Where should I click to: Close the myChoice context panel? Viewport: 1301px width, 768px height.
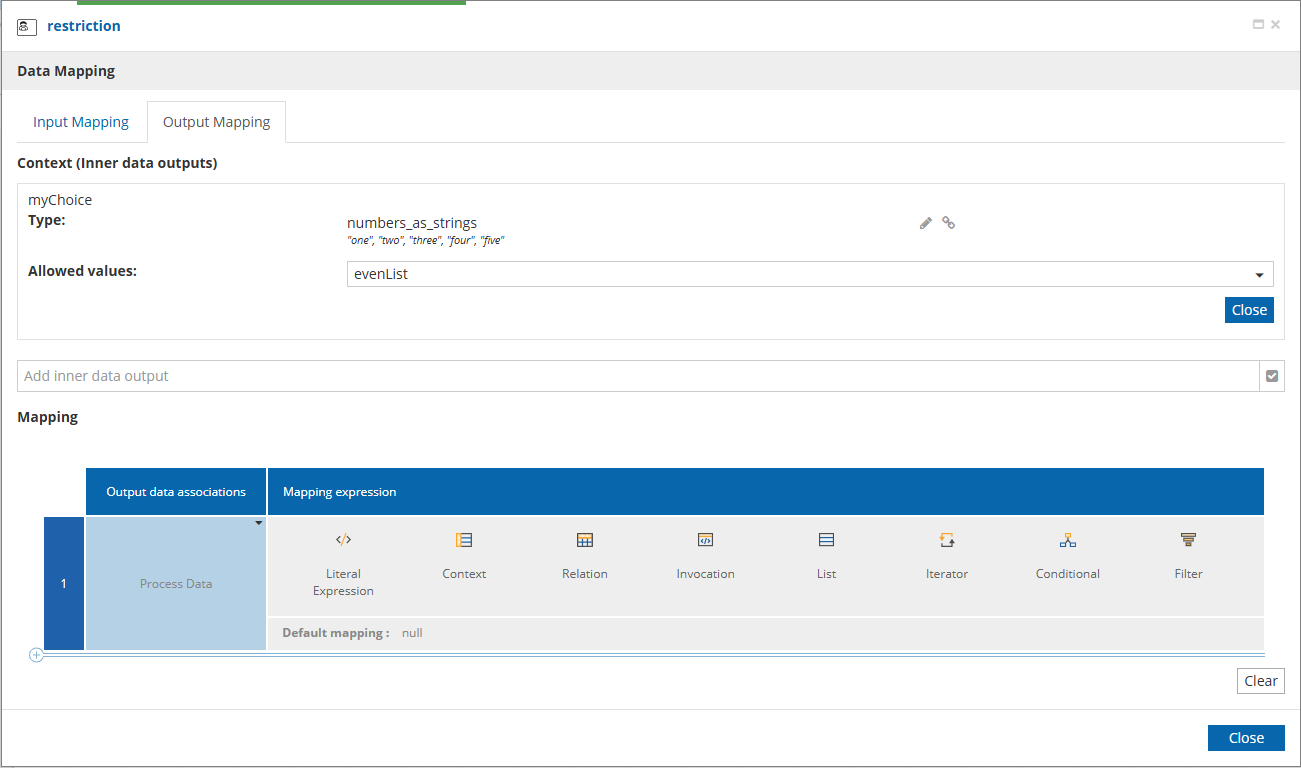click(x=1249, y=310)
